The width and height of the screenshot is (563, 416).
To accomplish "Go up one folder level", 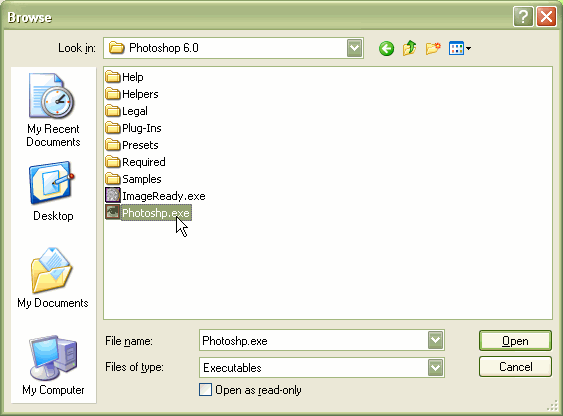I will [410, 48].
